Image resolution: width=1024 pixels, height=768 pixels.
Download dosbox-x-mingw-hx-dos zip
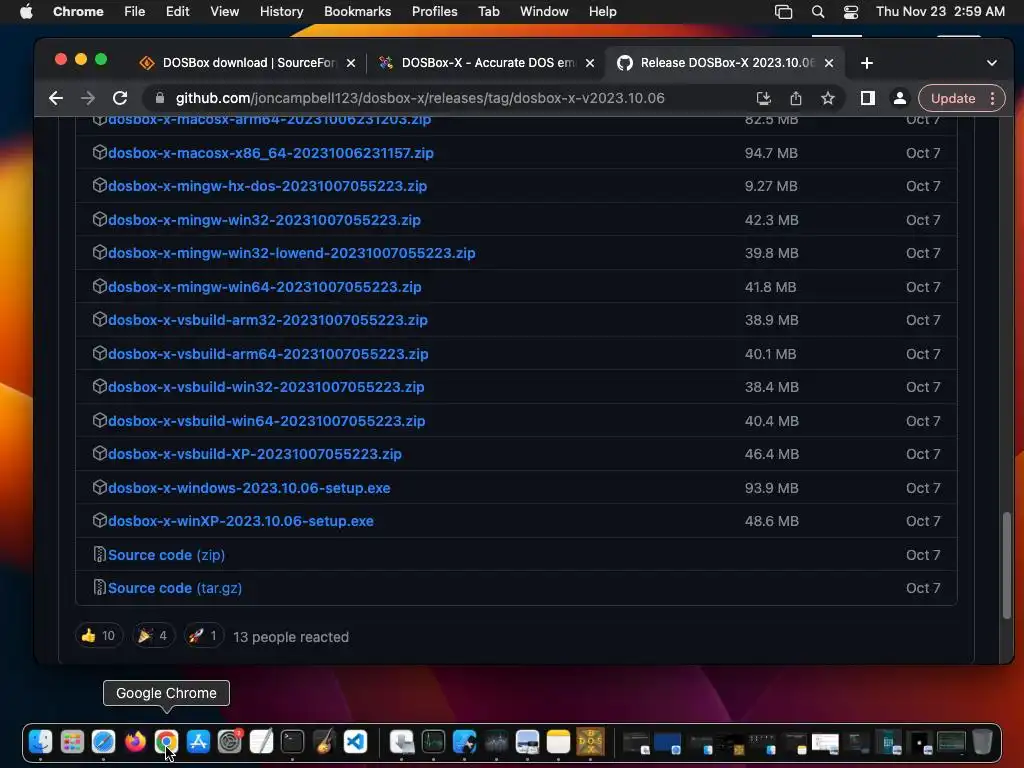click(267, 186)
